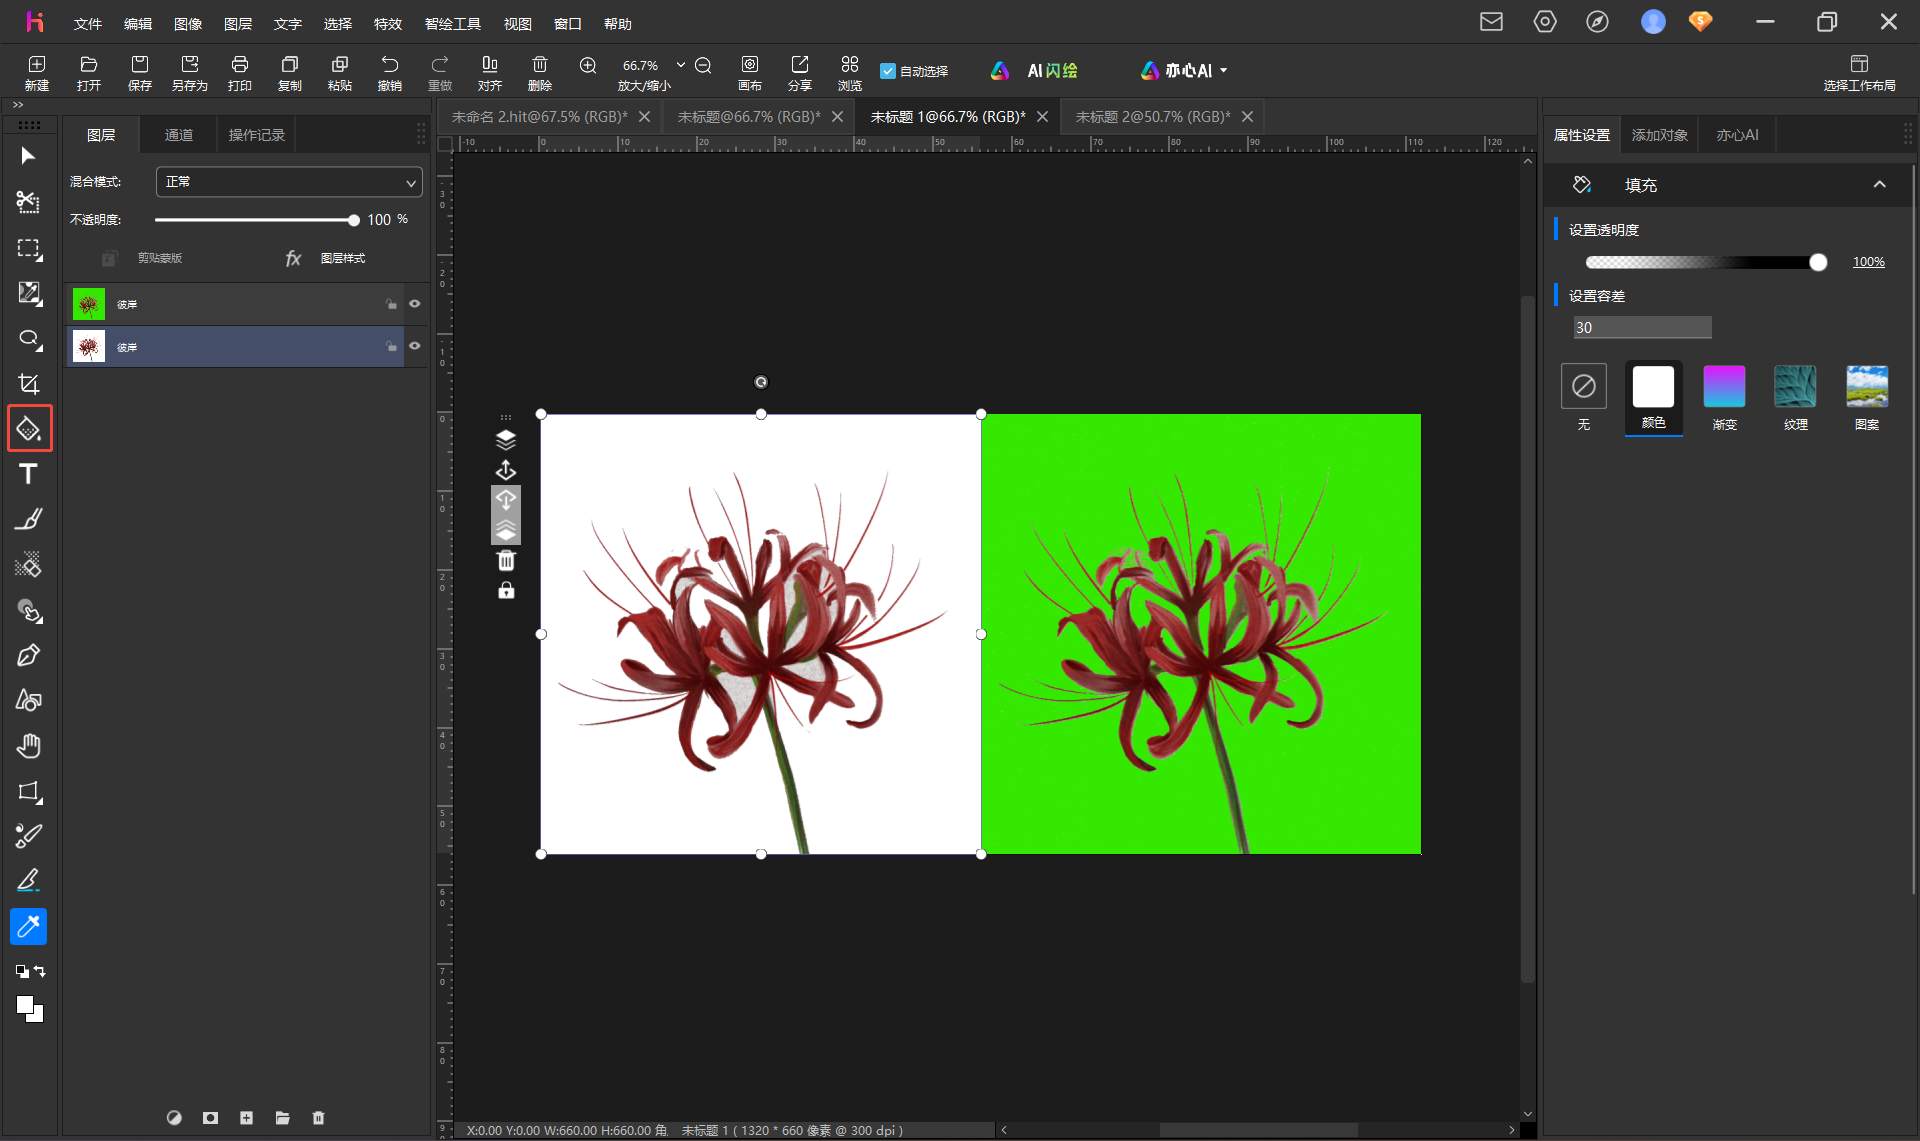Collapse the 填充 fill section
1920x1141 pixels.
[1880, 184]
